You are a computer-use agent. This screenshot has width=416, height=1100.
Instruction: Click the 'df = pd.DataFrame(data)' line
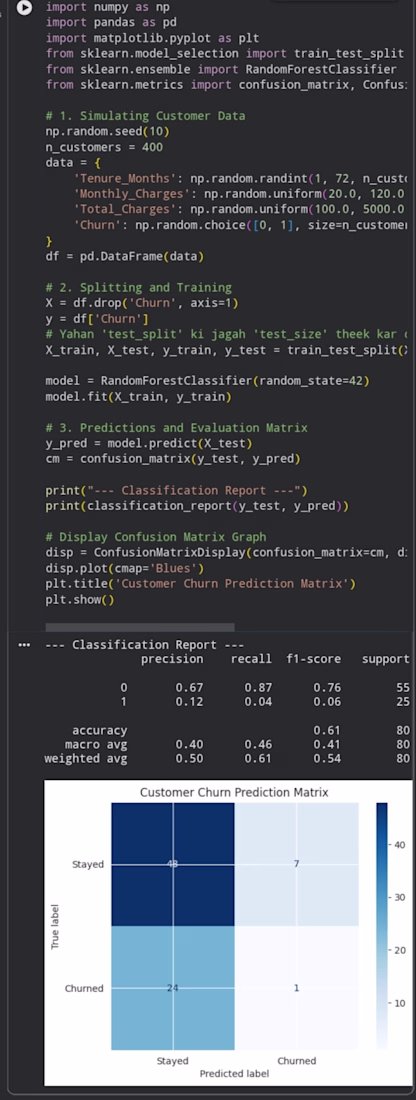click(x=125, y=256)
